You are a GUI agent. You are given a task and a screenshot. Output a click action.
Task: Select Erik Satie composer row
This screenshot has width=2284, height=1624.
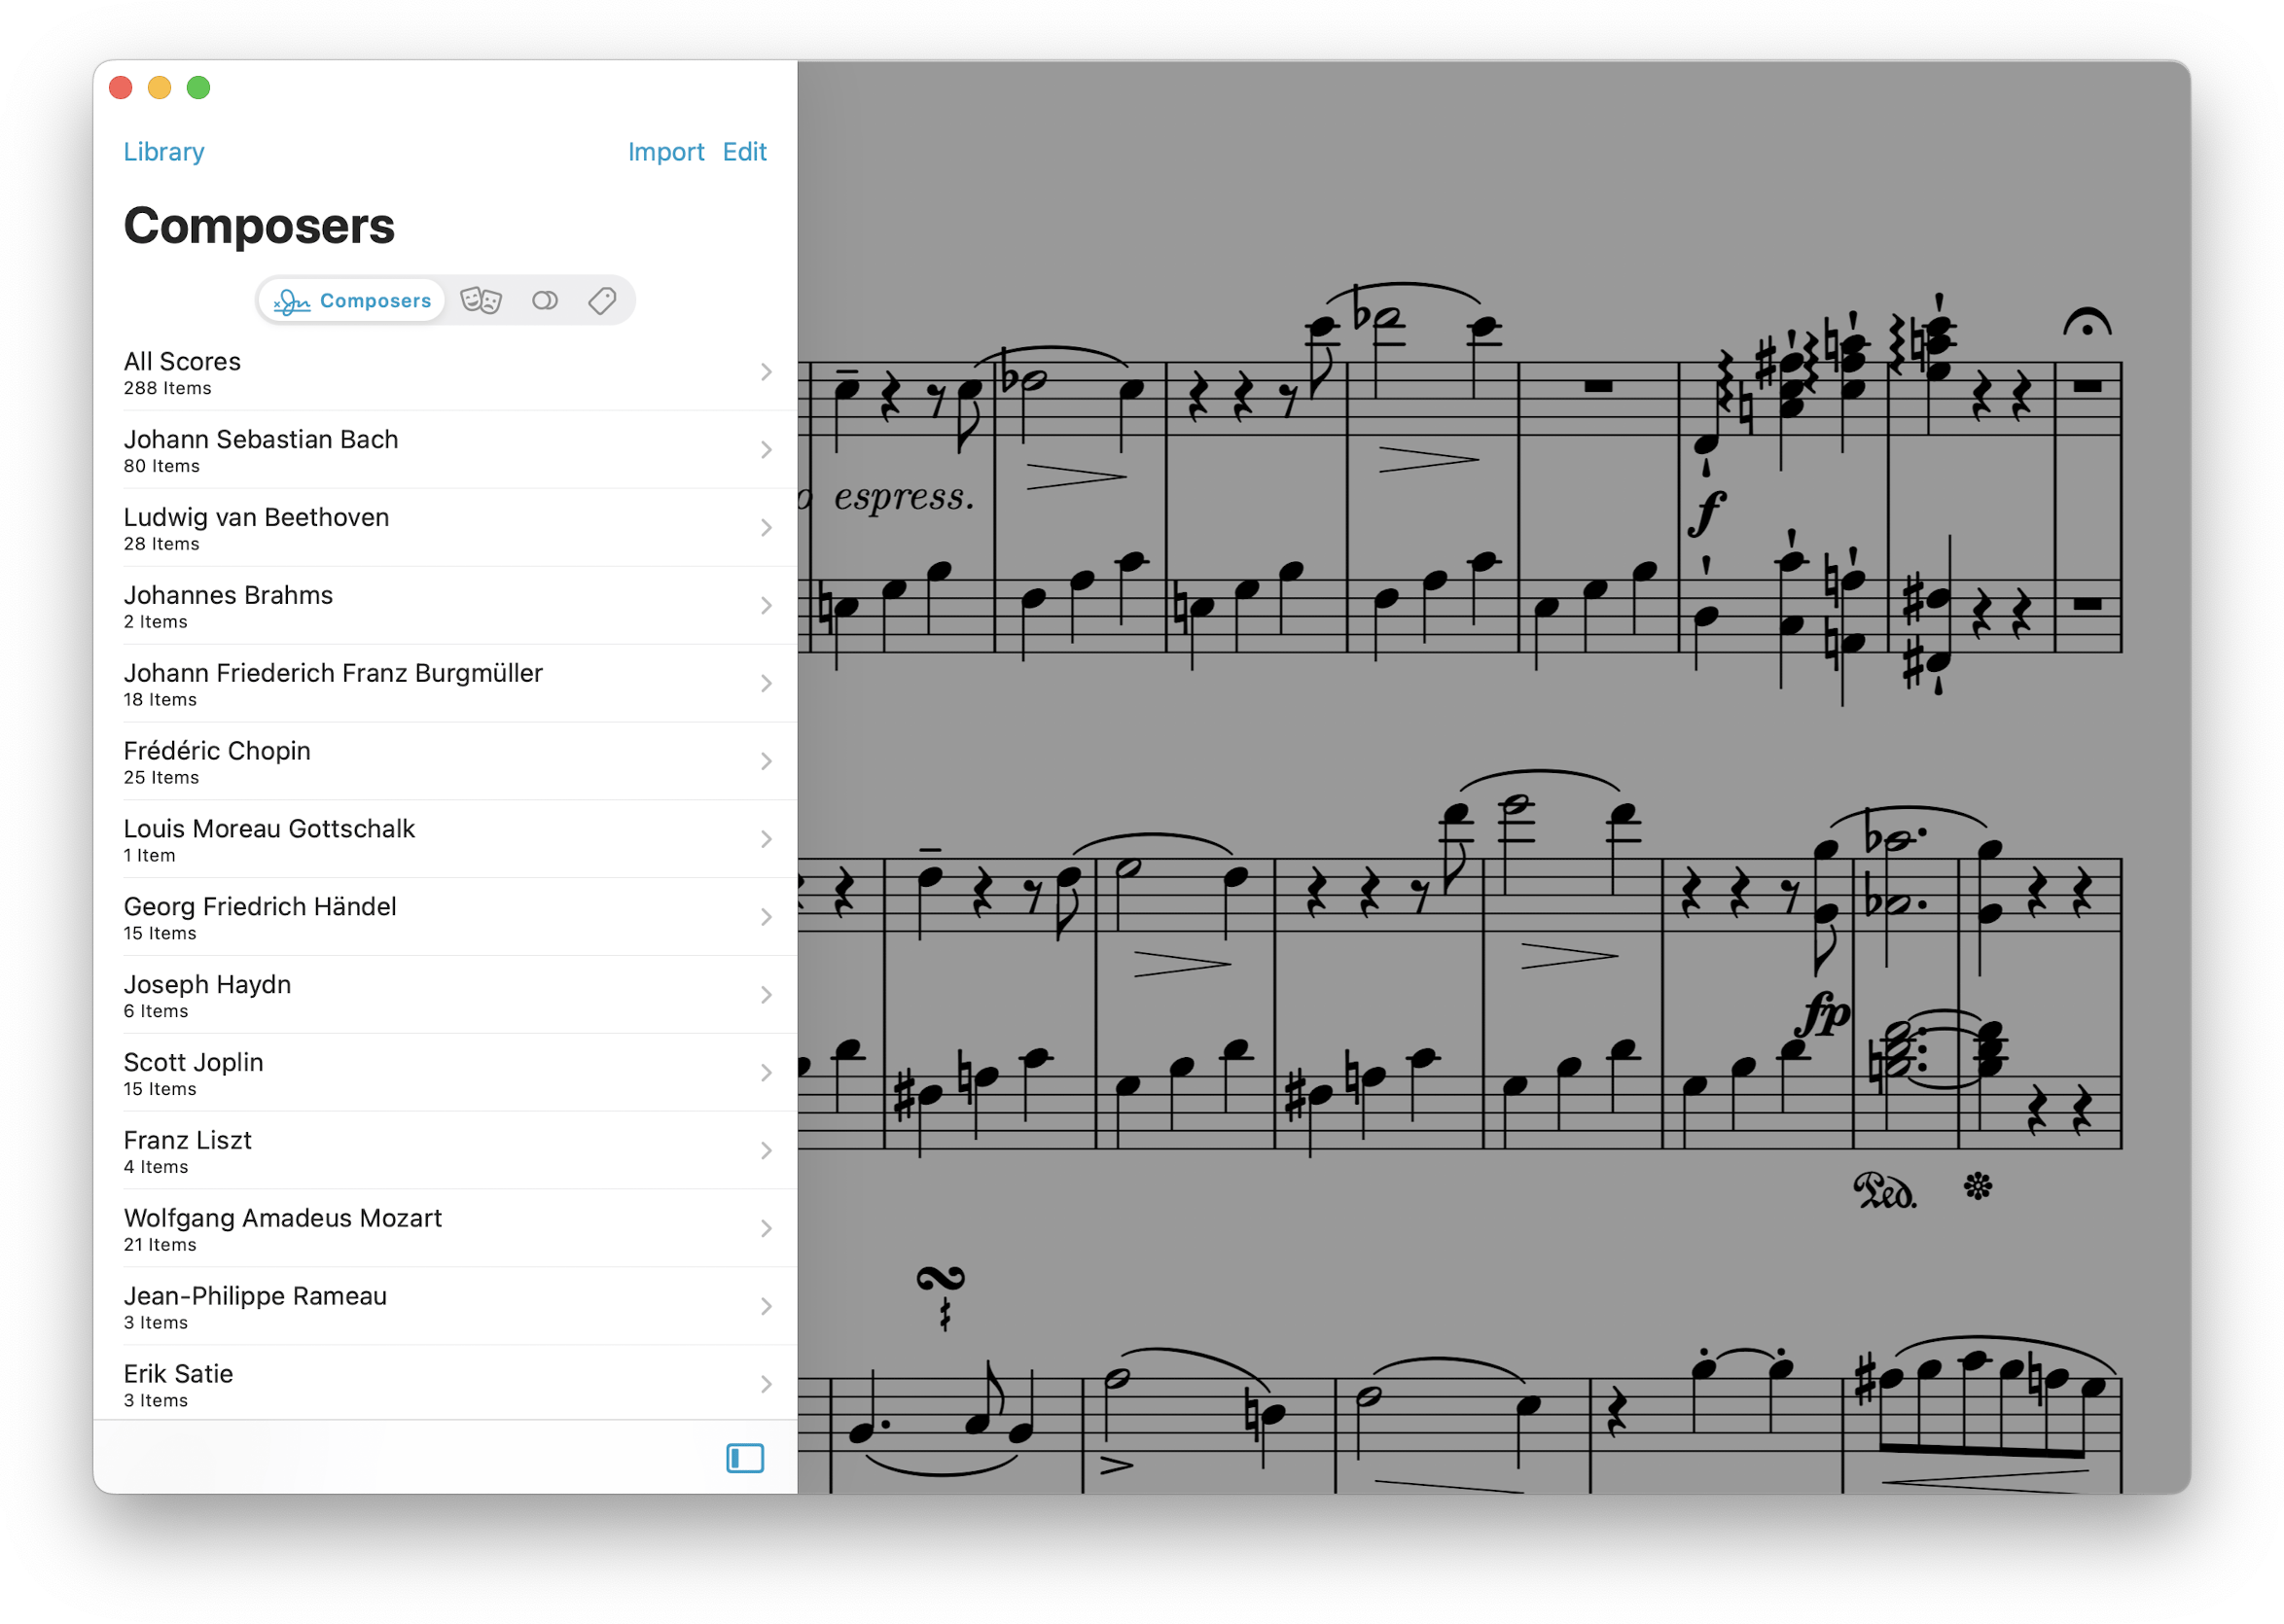(445, 1384)
